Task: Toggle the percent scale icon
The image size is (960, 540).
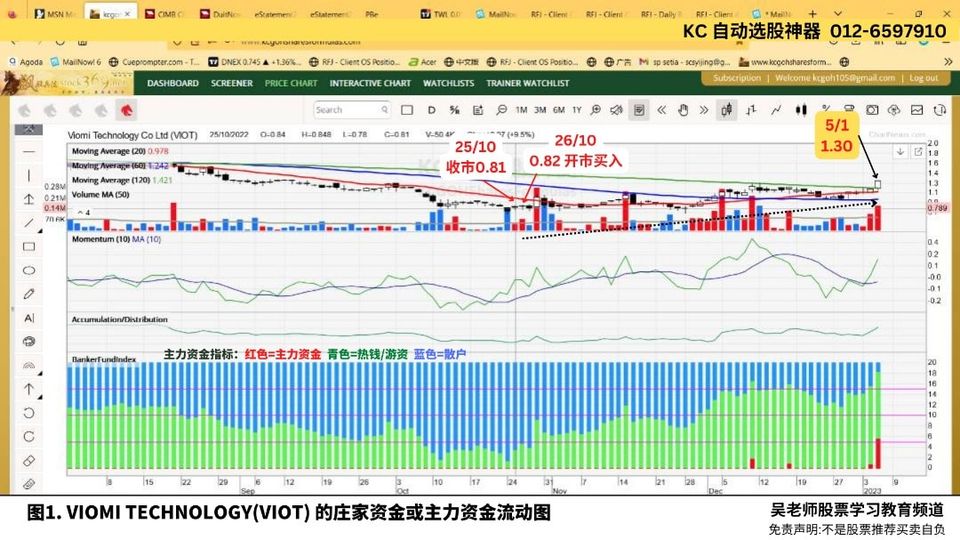Action: 454,110
